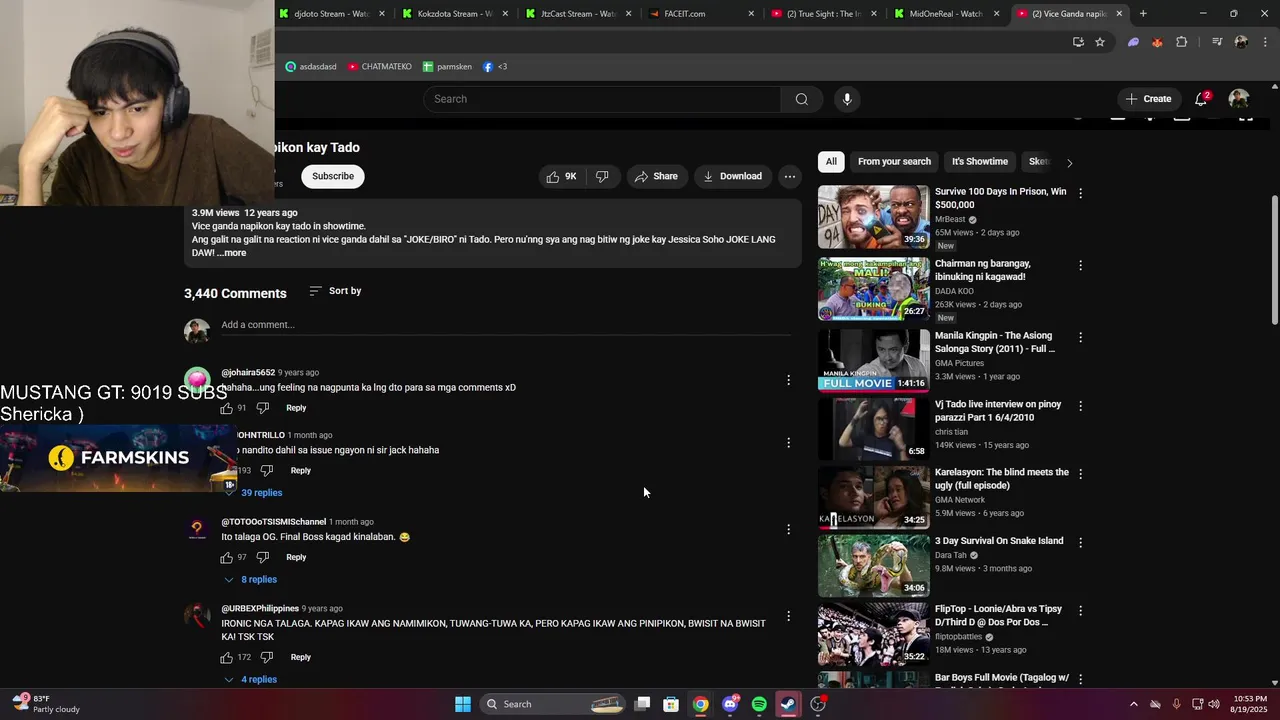
Task: Like the comment by @johaira5652
Action: (x=227, y=408)
